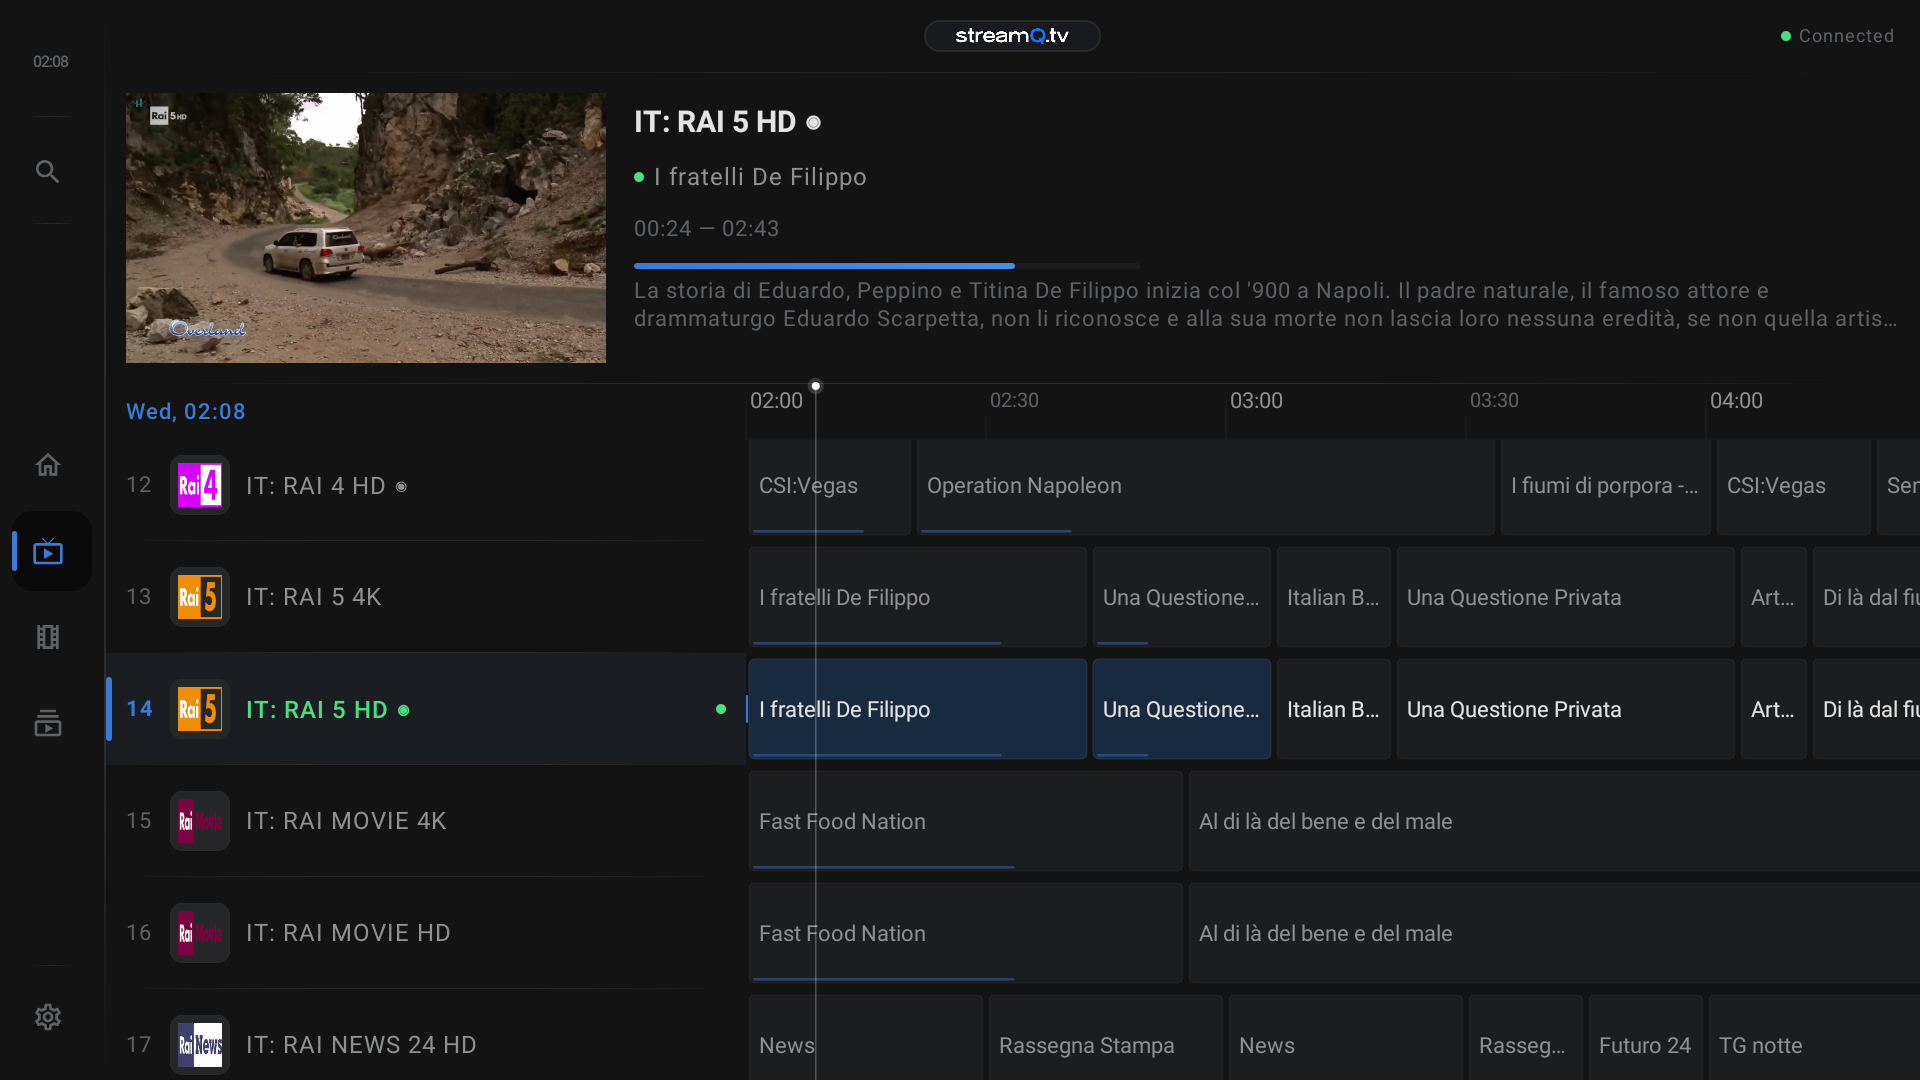Click the programme progress bar under 00:24 — 02:43
The width and height of the screenshot is (1920, 1080).
click(886, 266)
